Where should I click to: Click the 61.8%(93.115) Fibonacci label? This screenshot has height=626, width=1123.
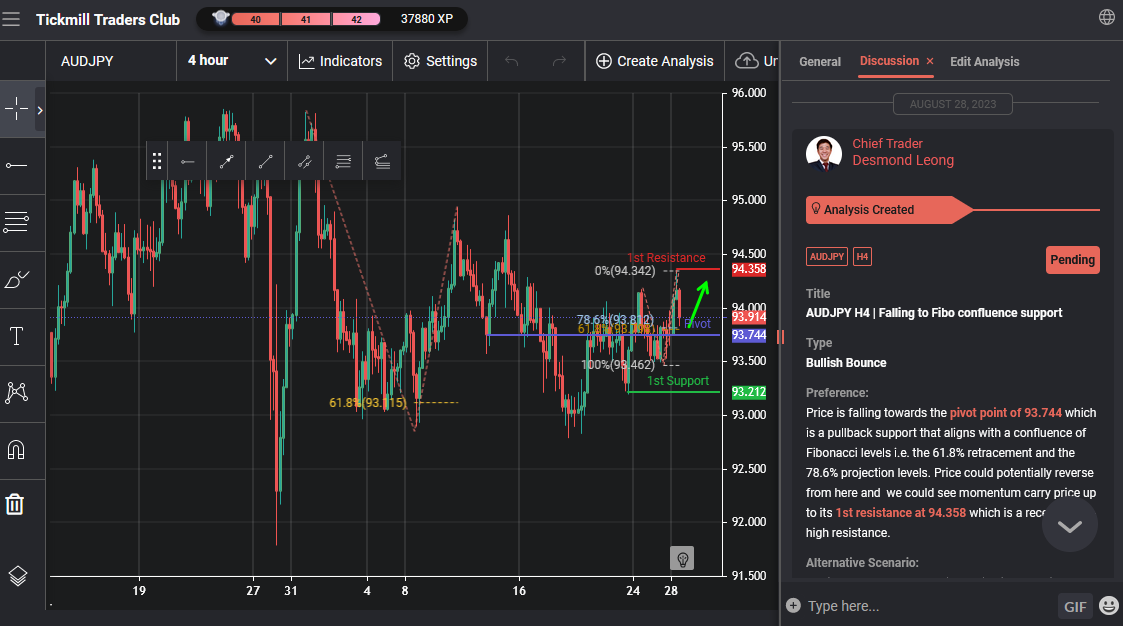tap(367, 403)
